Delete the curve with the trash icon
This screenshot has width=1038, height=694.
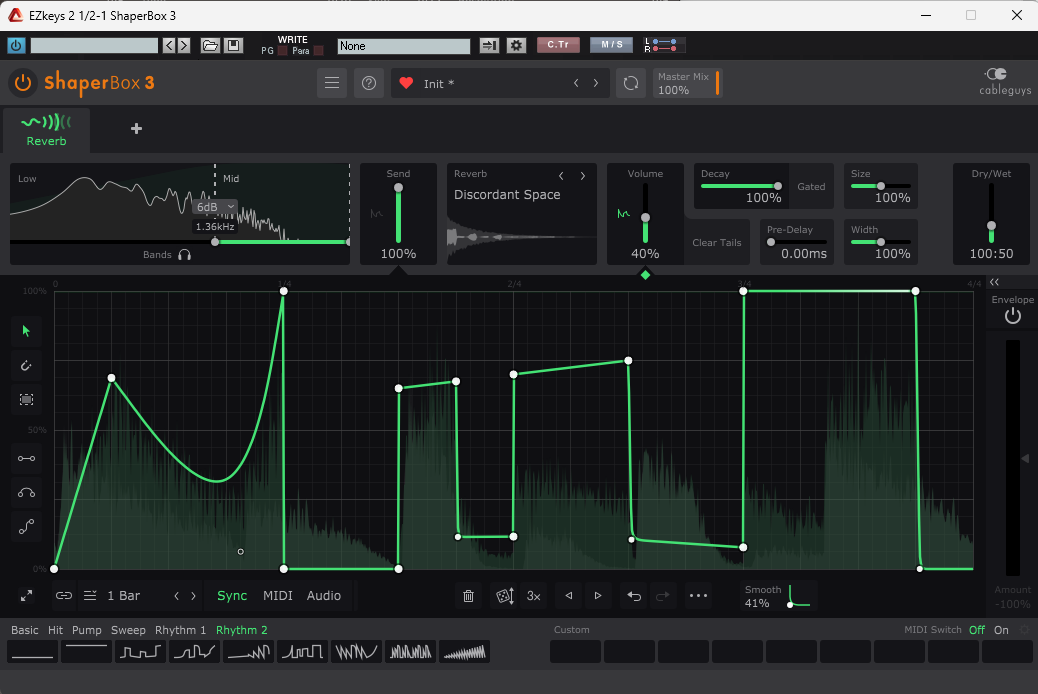coord(469,596)
